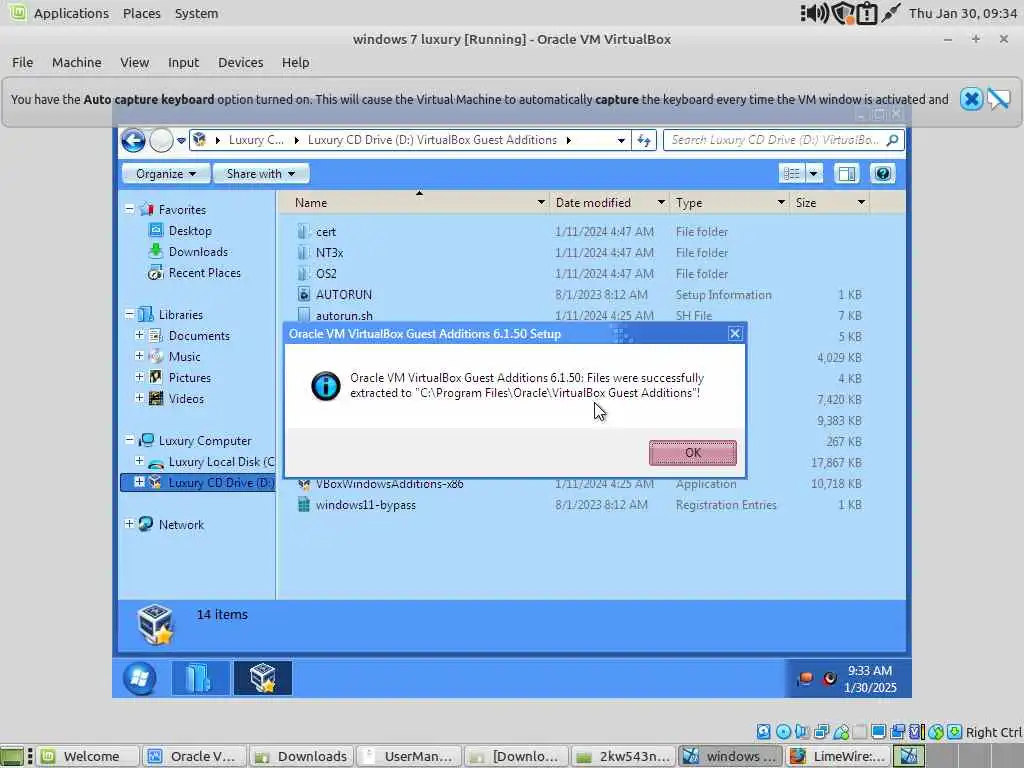
Task: Open the VirtualBox Machine menu
Action: coord(76,63)
